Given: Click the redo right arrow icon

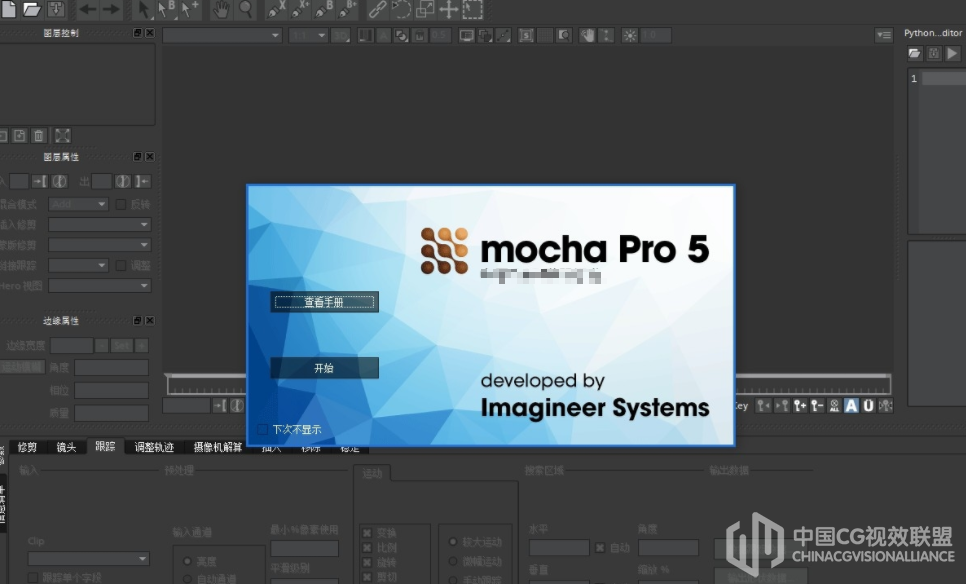Looking at the screenshot, I should click(x=111, y=9).
